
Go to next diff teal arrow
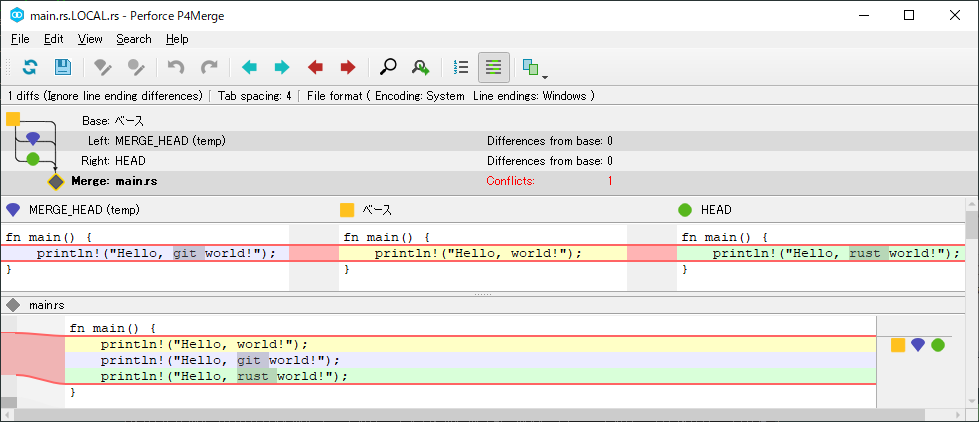(x=282, y=67)
